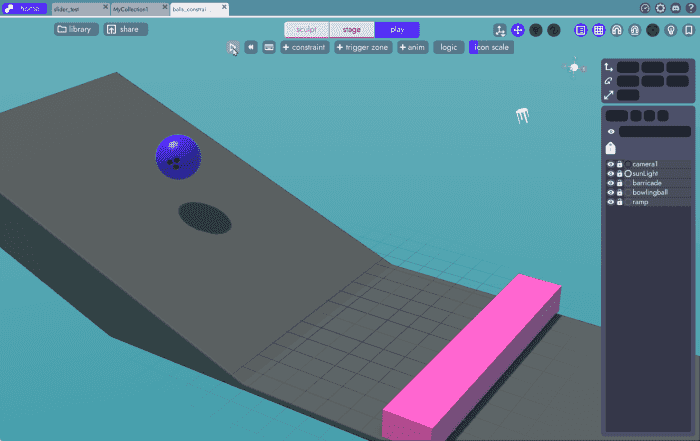Select the cursor pointer tool
The width and height of the screenshot is (700, 441).
232,47
